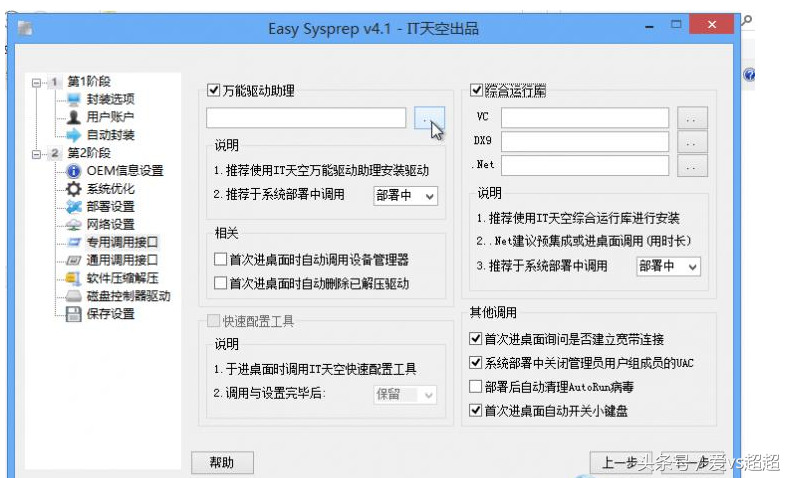This screenshot has width=791, height=478.
Task: Select 自动封装 in the tree
Action: coord(110,135)
